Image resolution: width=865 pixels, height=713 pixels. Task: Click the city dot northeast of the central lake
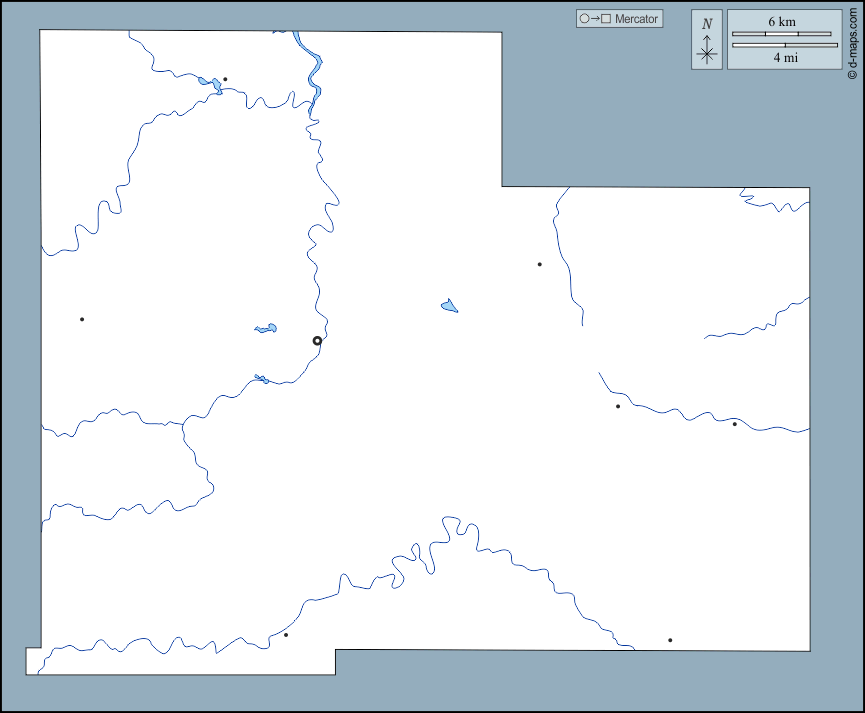pos(539,264)
